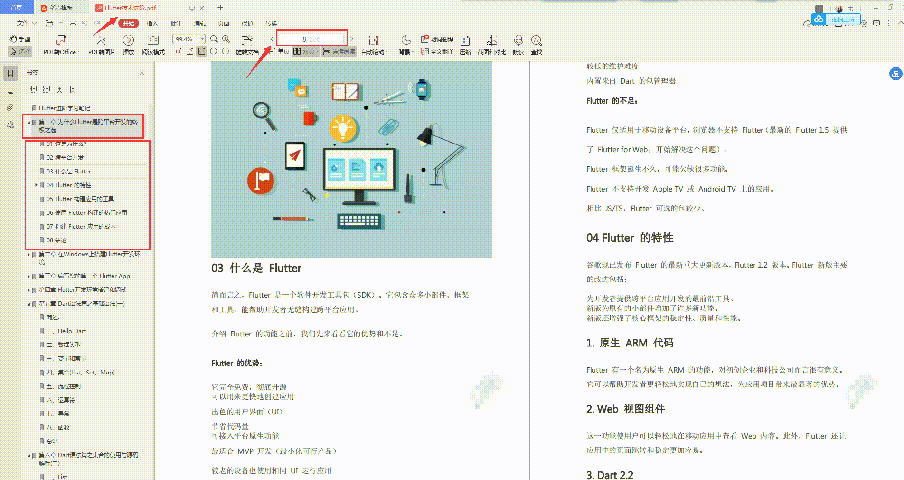Select the selection arrow tool
Screen dimensions: 904x480
[20, 51]
